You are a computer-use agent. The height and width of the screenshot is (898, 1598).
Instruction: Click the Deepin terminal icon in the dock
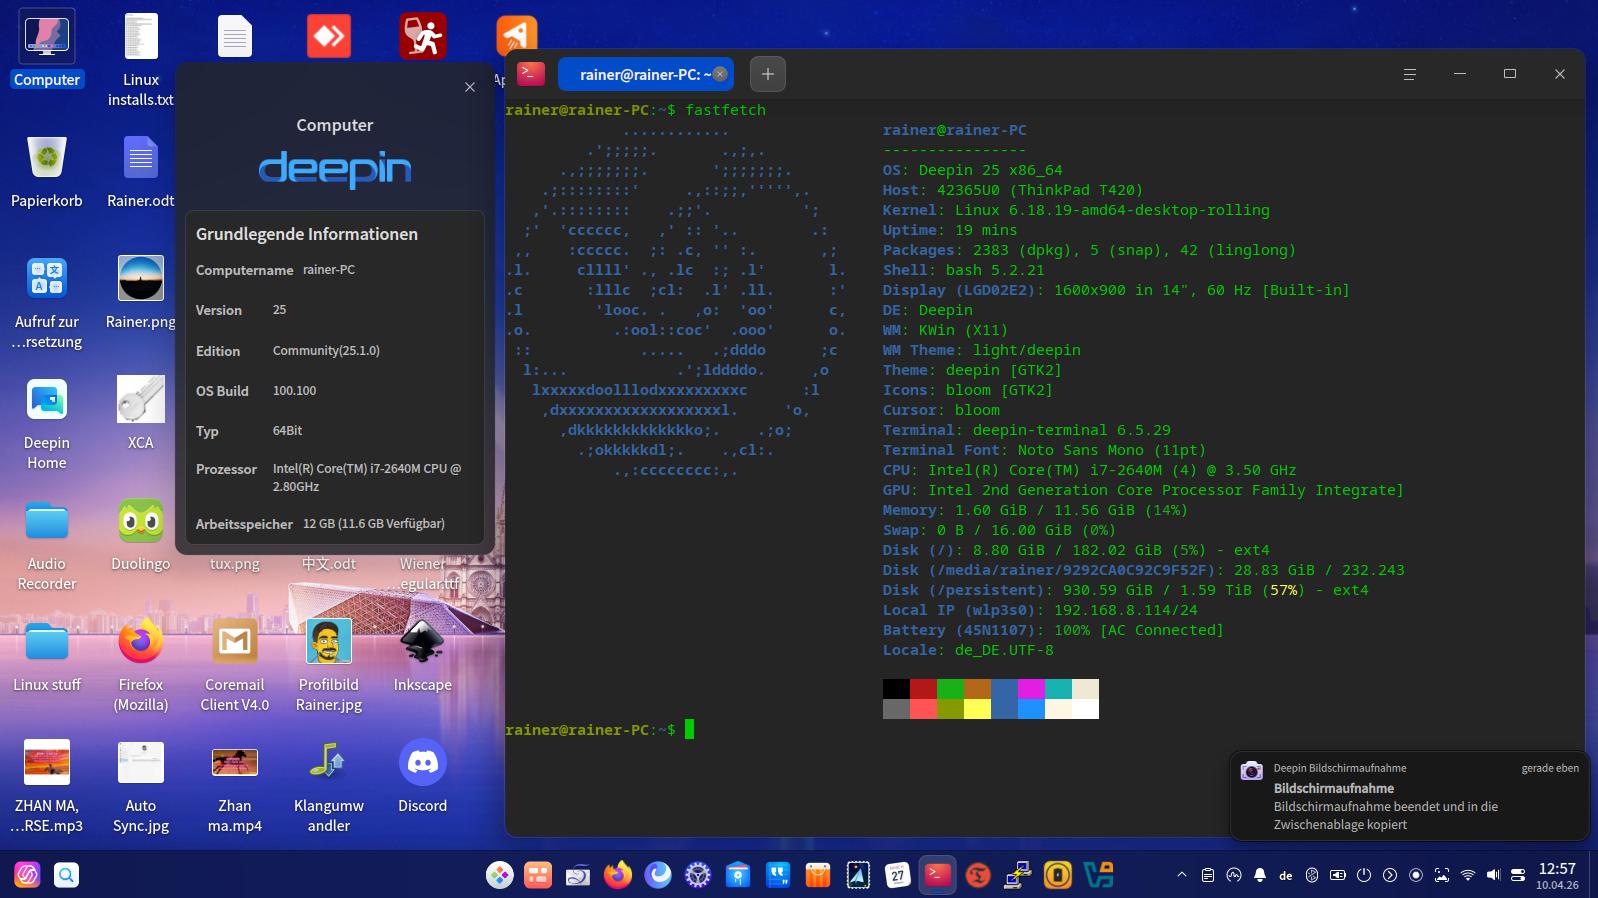[937, 875]
